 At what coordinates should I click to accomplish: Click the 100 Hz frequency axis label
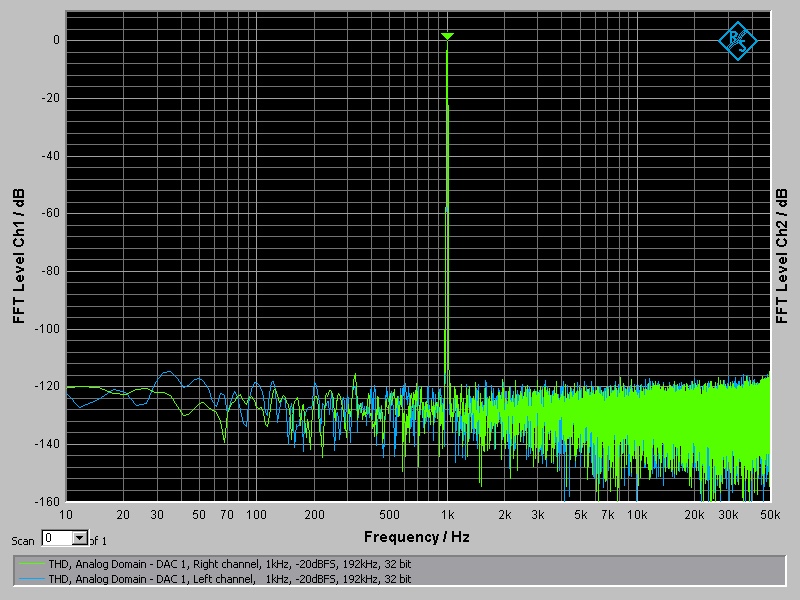click(x=256, y=515)
